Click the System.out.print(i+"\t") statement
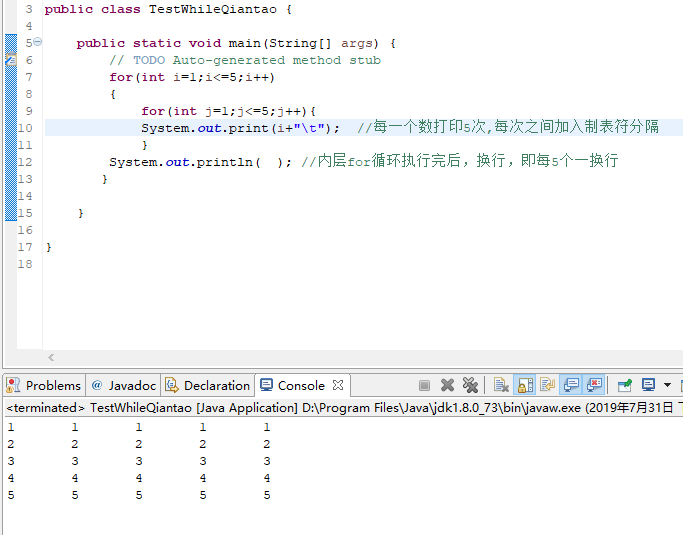Viewport: 683px width, 535px height. 240,128
